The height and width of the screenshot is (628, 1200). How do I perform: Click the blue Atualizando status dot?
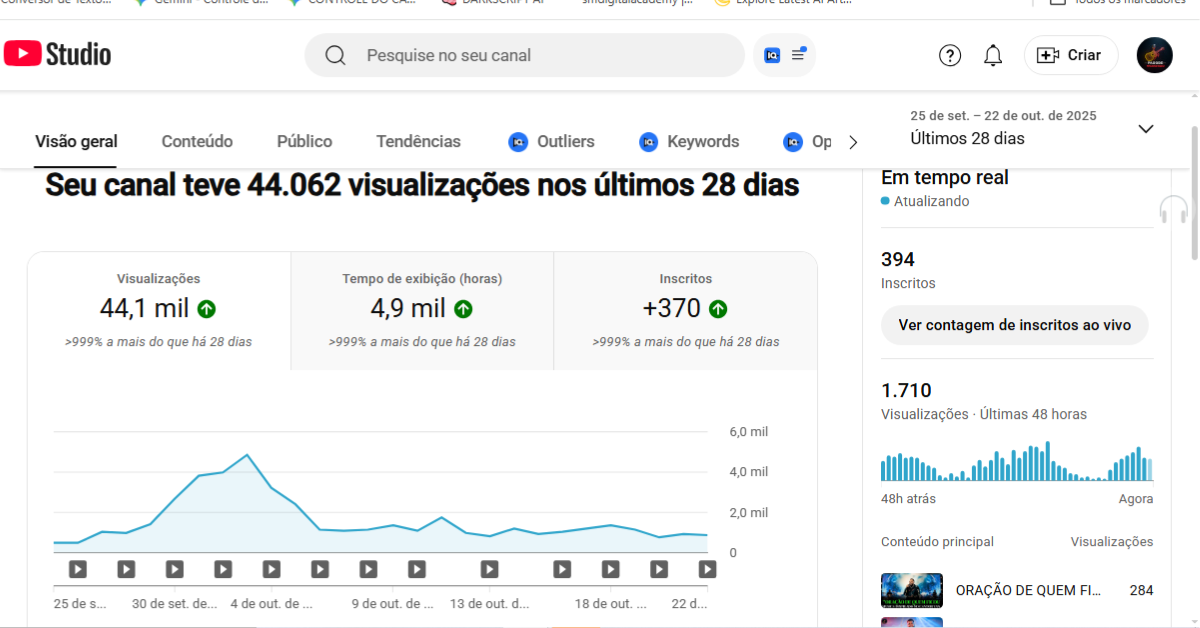tap(885, 201)
